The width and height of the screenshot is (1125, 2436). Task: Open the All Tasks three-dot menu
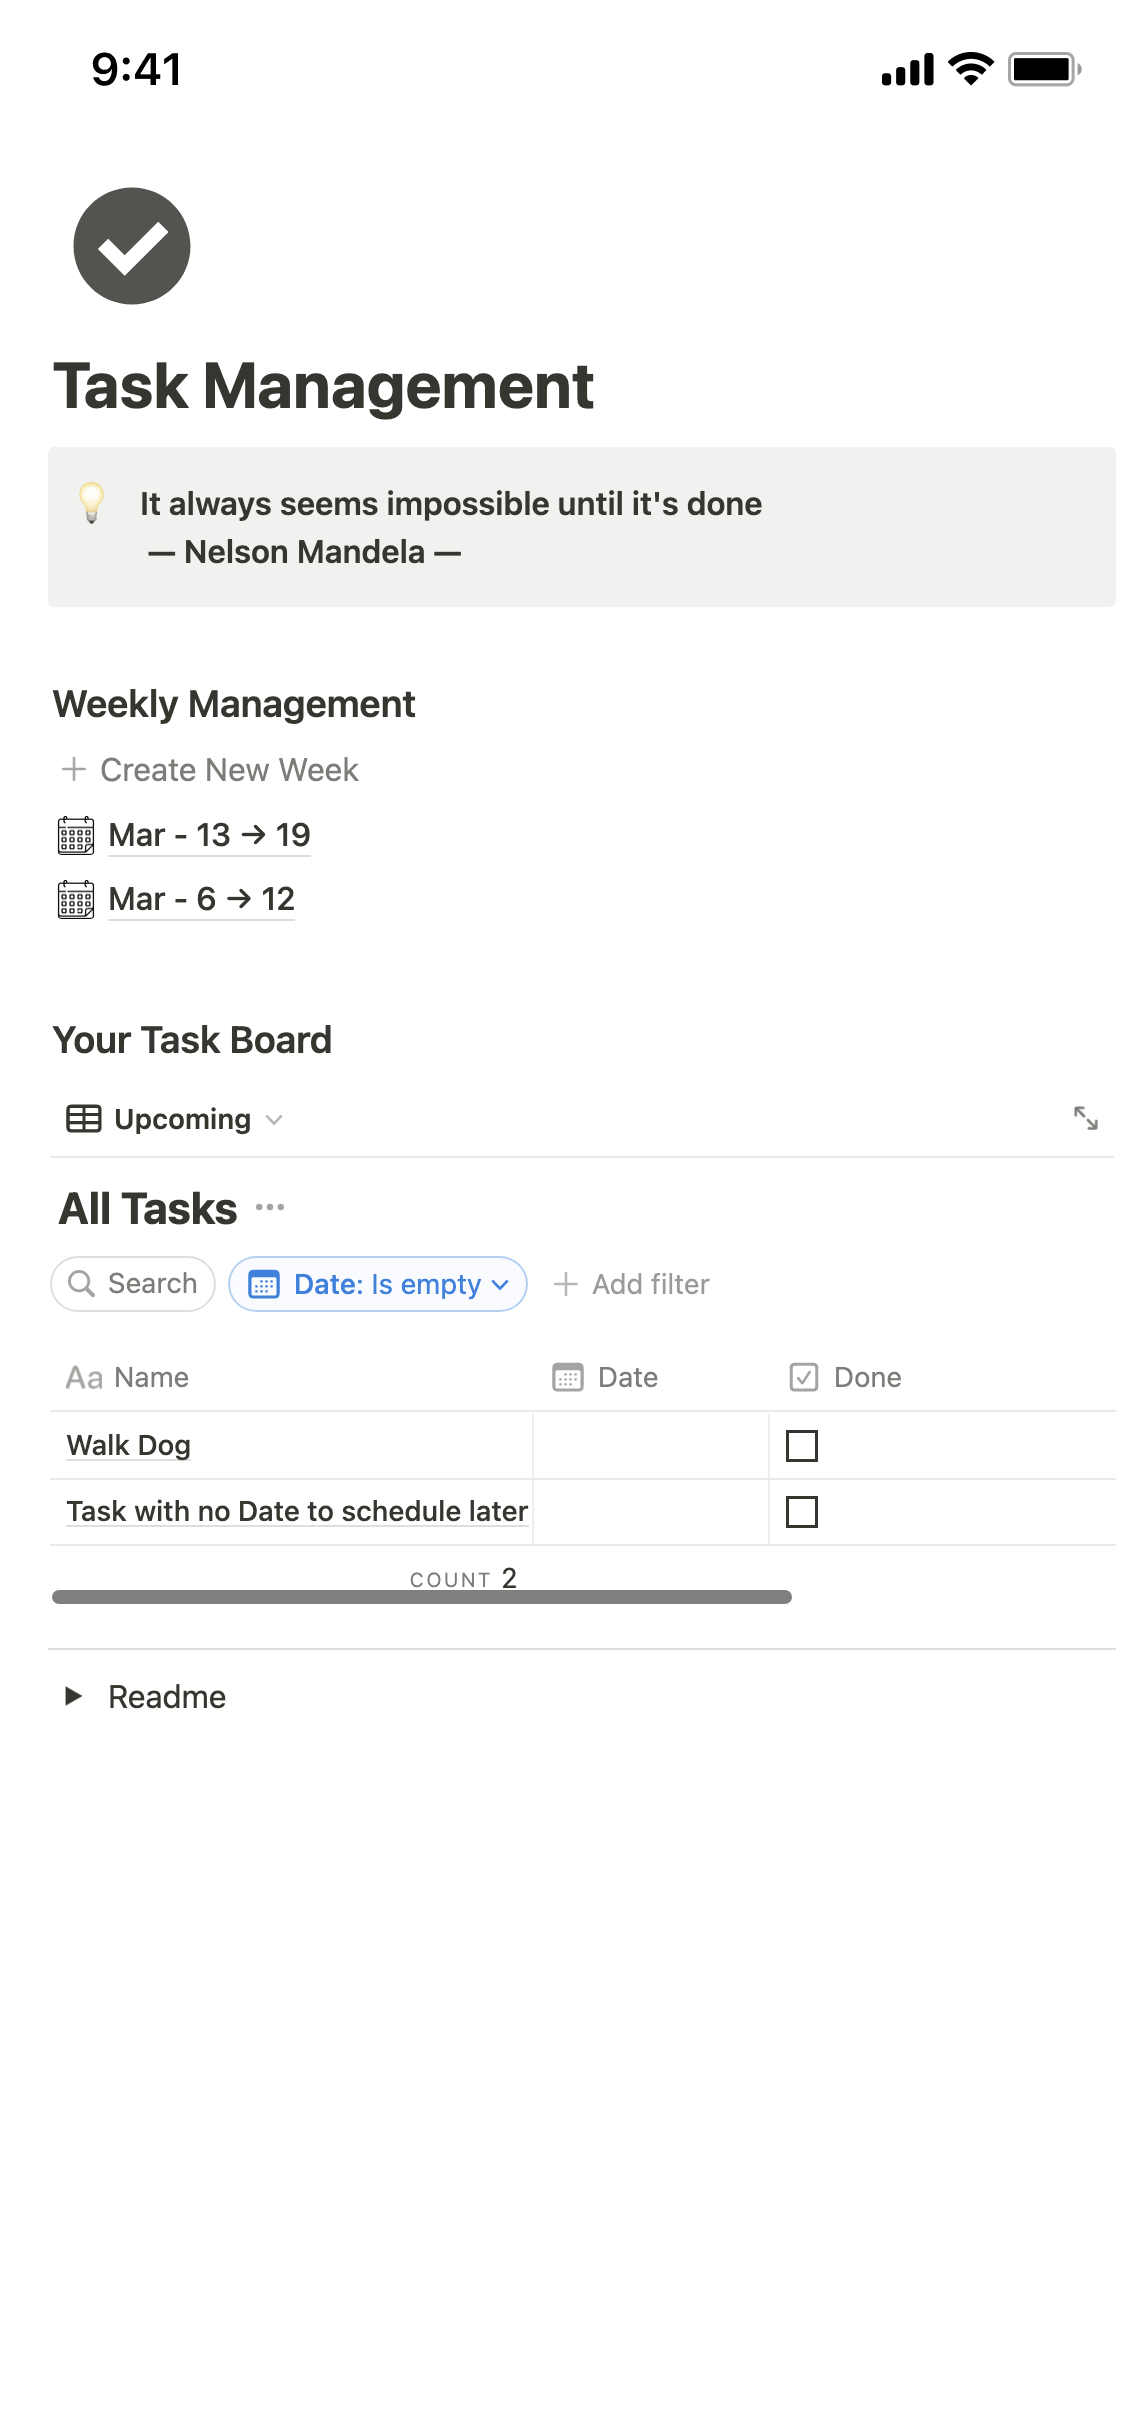point(270,1208)
